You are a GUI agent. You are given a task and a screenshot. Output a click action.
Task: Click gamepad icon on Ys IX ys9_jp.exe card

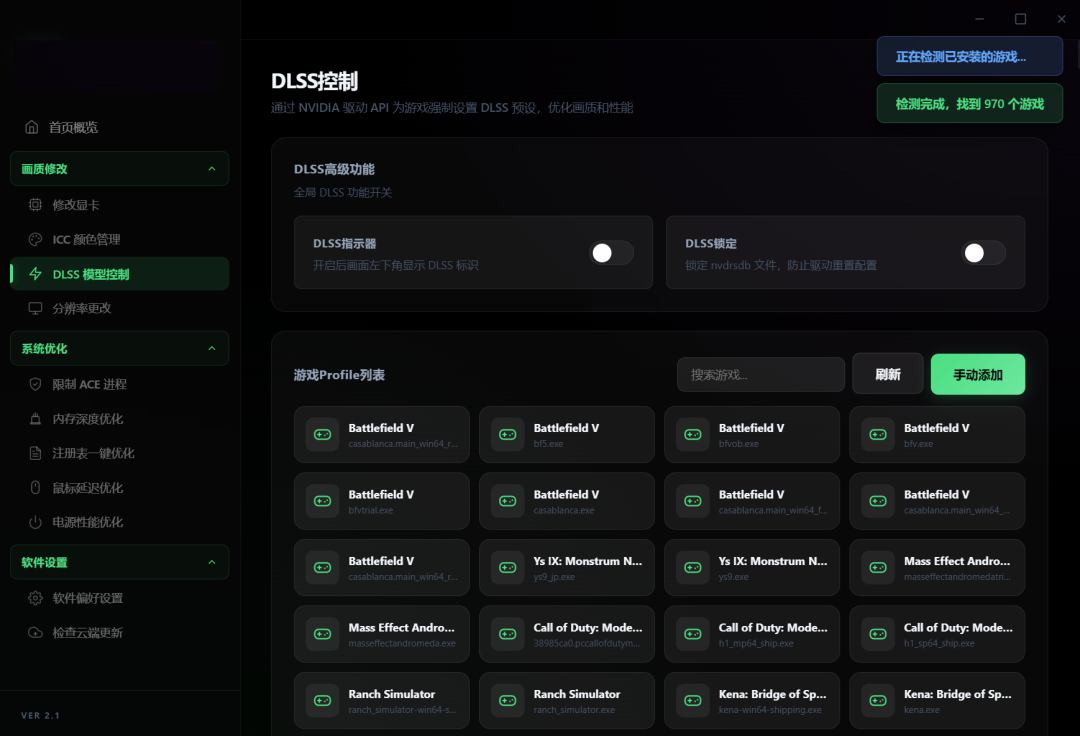click(x=508, y=567)
